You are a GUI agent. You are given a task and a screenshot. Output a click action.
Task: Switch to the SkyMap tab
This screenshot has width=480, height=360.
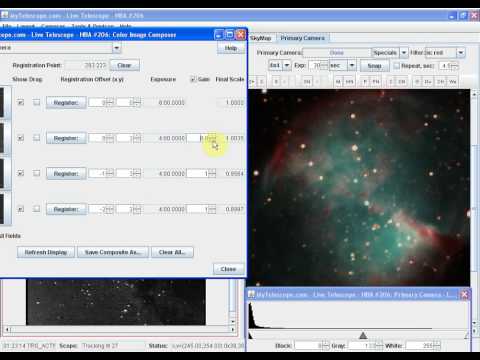click(x=260, y=38)
